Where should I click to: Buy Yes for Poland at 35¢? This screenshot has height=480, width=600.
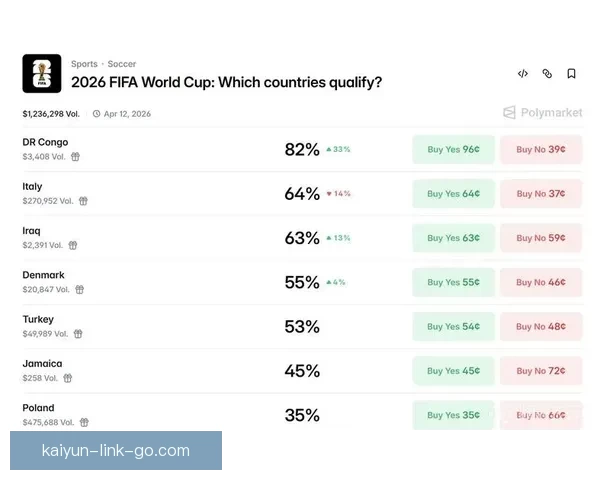tap(453, 415)
